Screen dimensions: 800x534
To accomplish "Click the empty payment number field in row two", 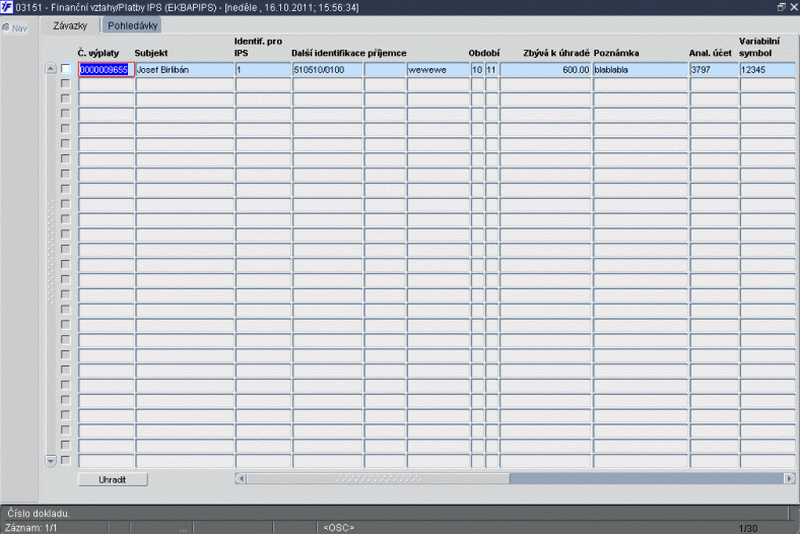I will (106, 85).
